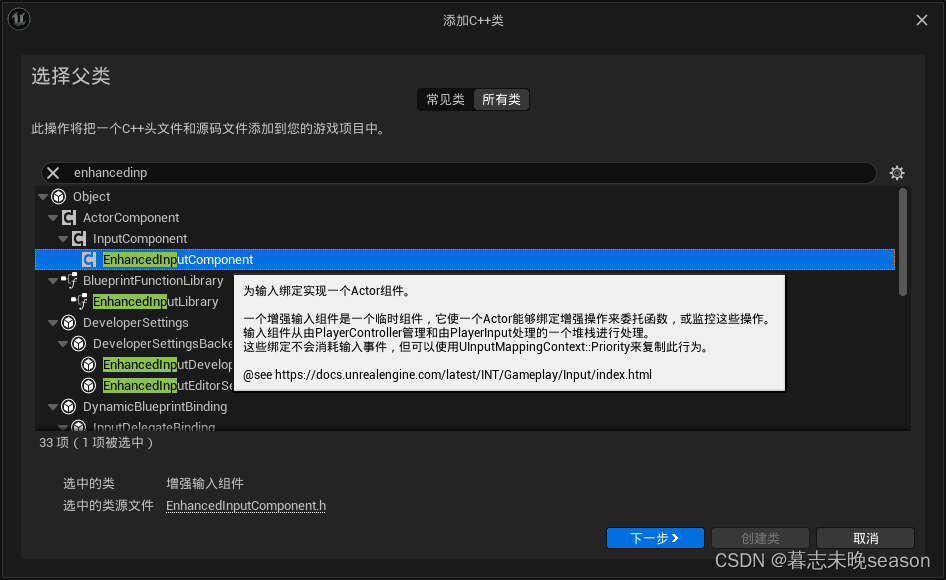Select the EnhancedInputLibrary row
946x580 pixels.
[x=156, y=302]
